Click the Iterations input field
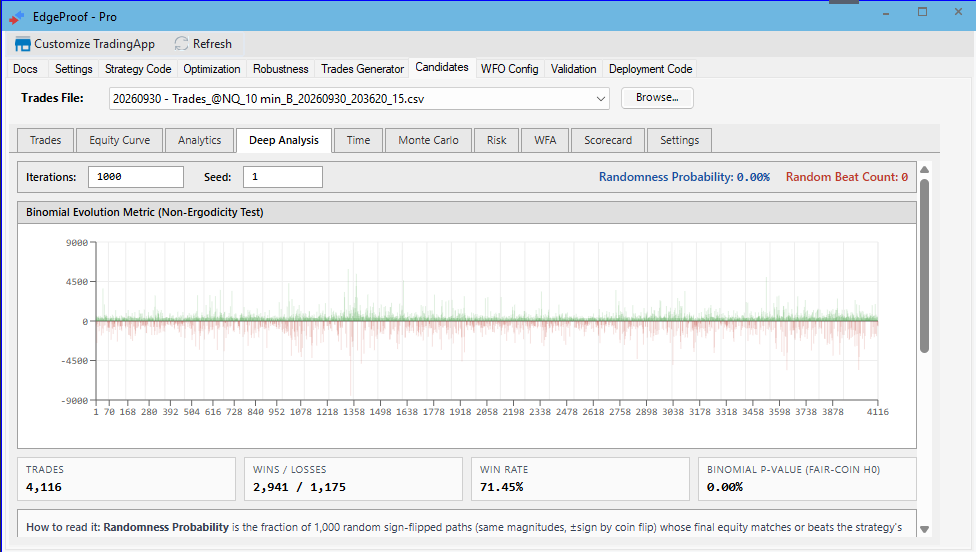976x552 pixels. pyautogui.click(x=136, y=177)
